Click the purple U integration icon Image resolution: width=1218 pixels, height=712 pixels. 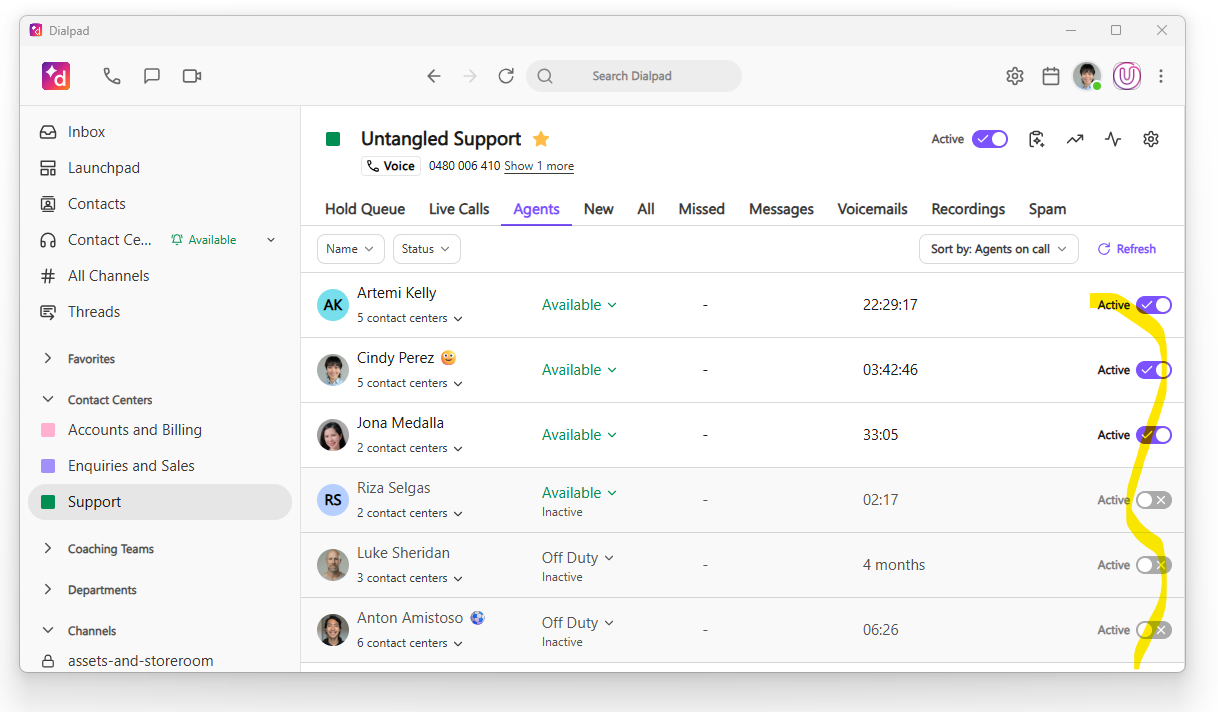pyautogui.click(x=1127, y=76)
